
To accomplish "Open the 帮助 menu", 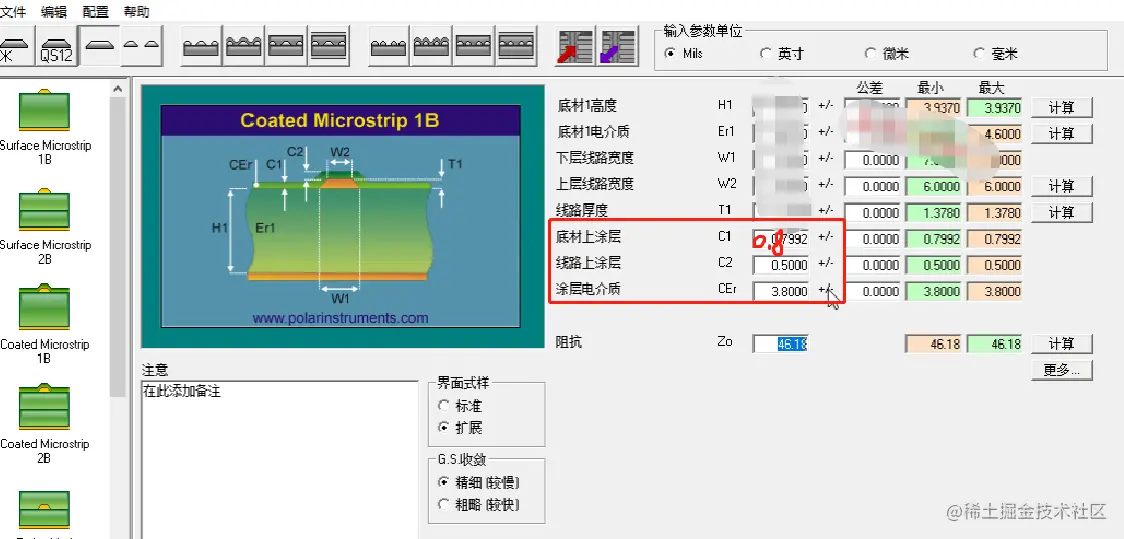I will pos(136,11).
